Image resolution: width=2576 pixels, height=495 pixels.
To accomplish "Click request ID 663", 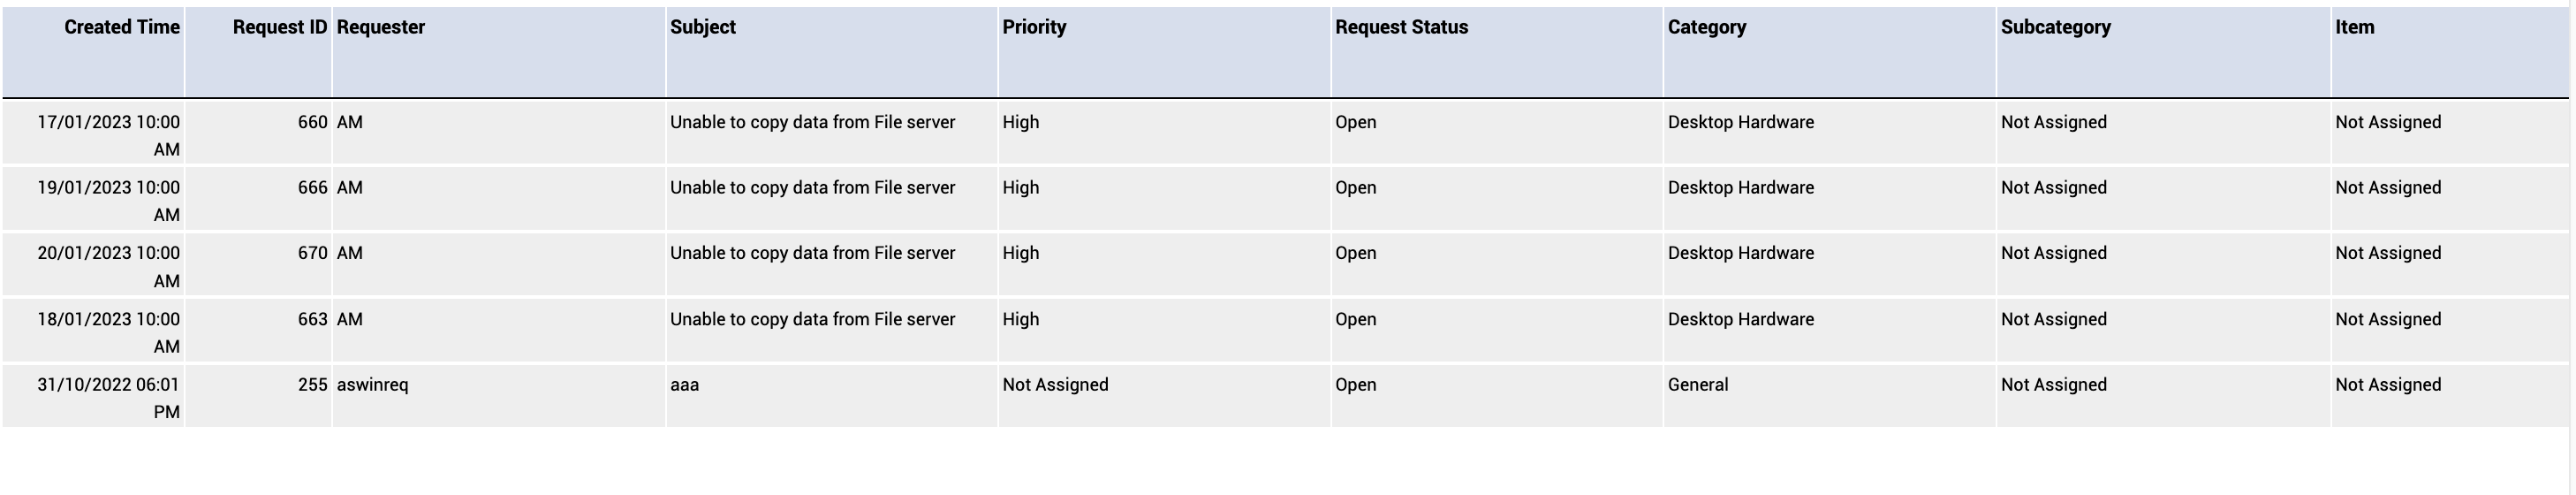I will (313, 319).
